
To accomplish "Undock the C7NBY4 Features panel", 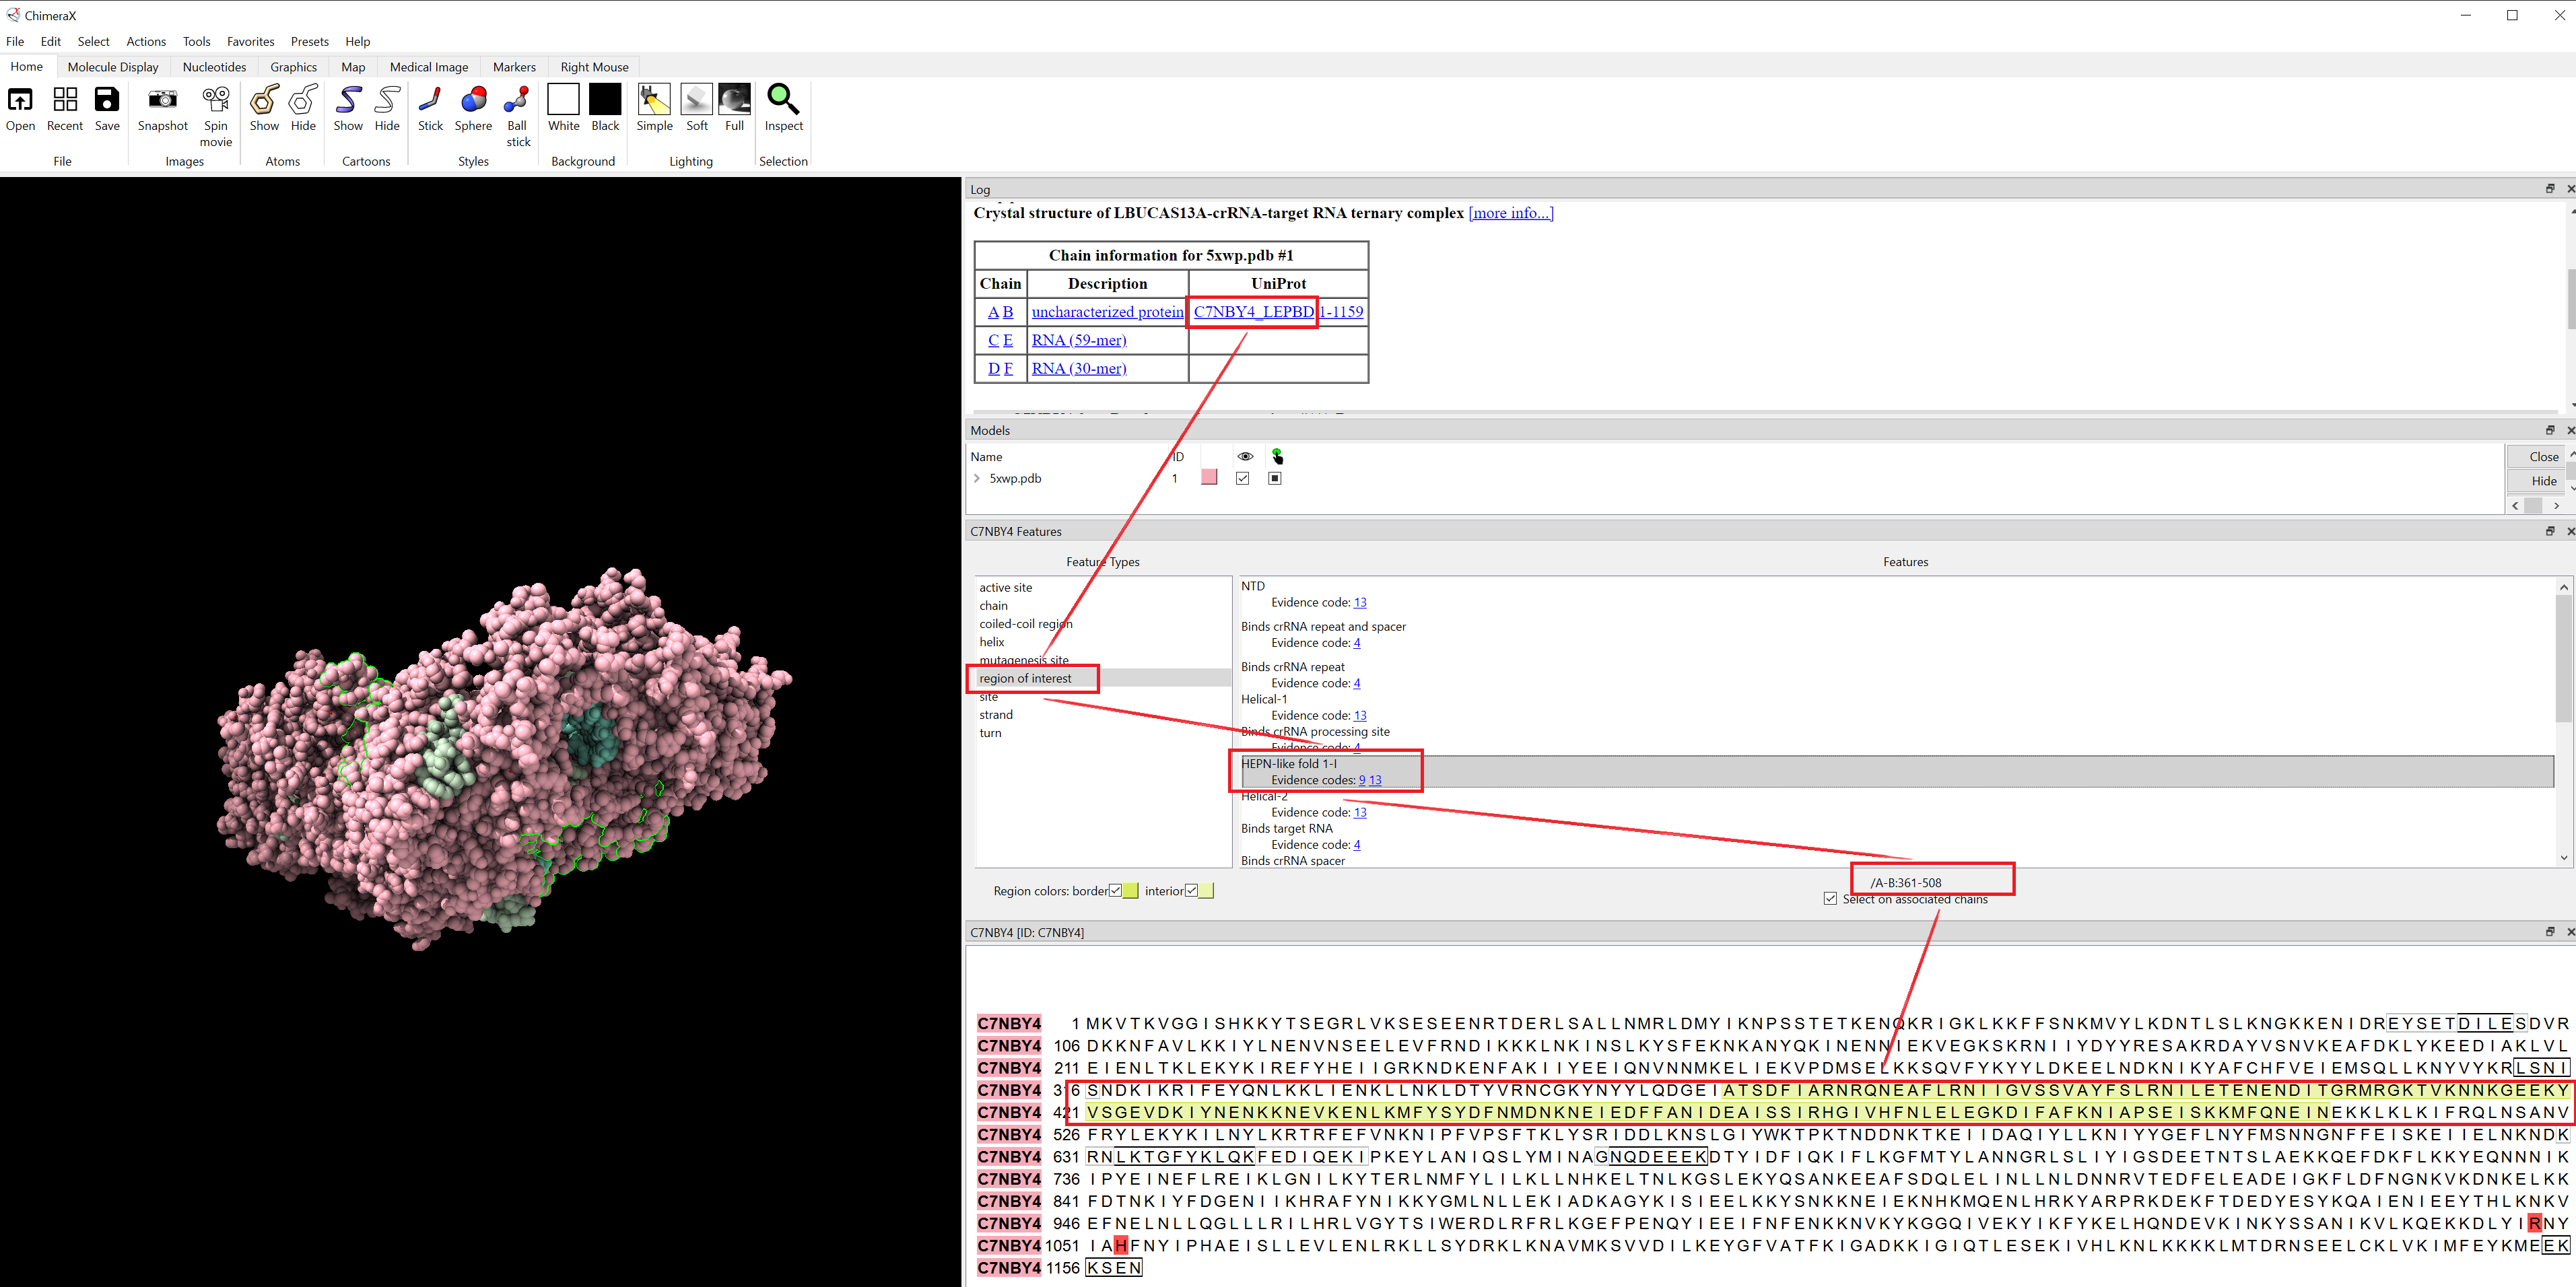I will (2549, 531).
